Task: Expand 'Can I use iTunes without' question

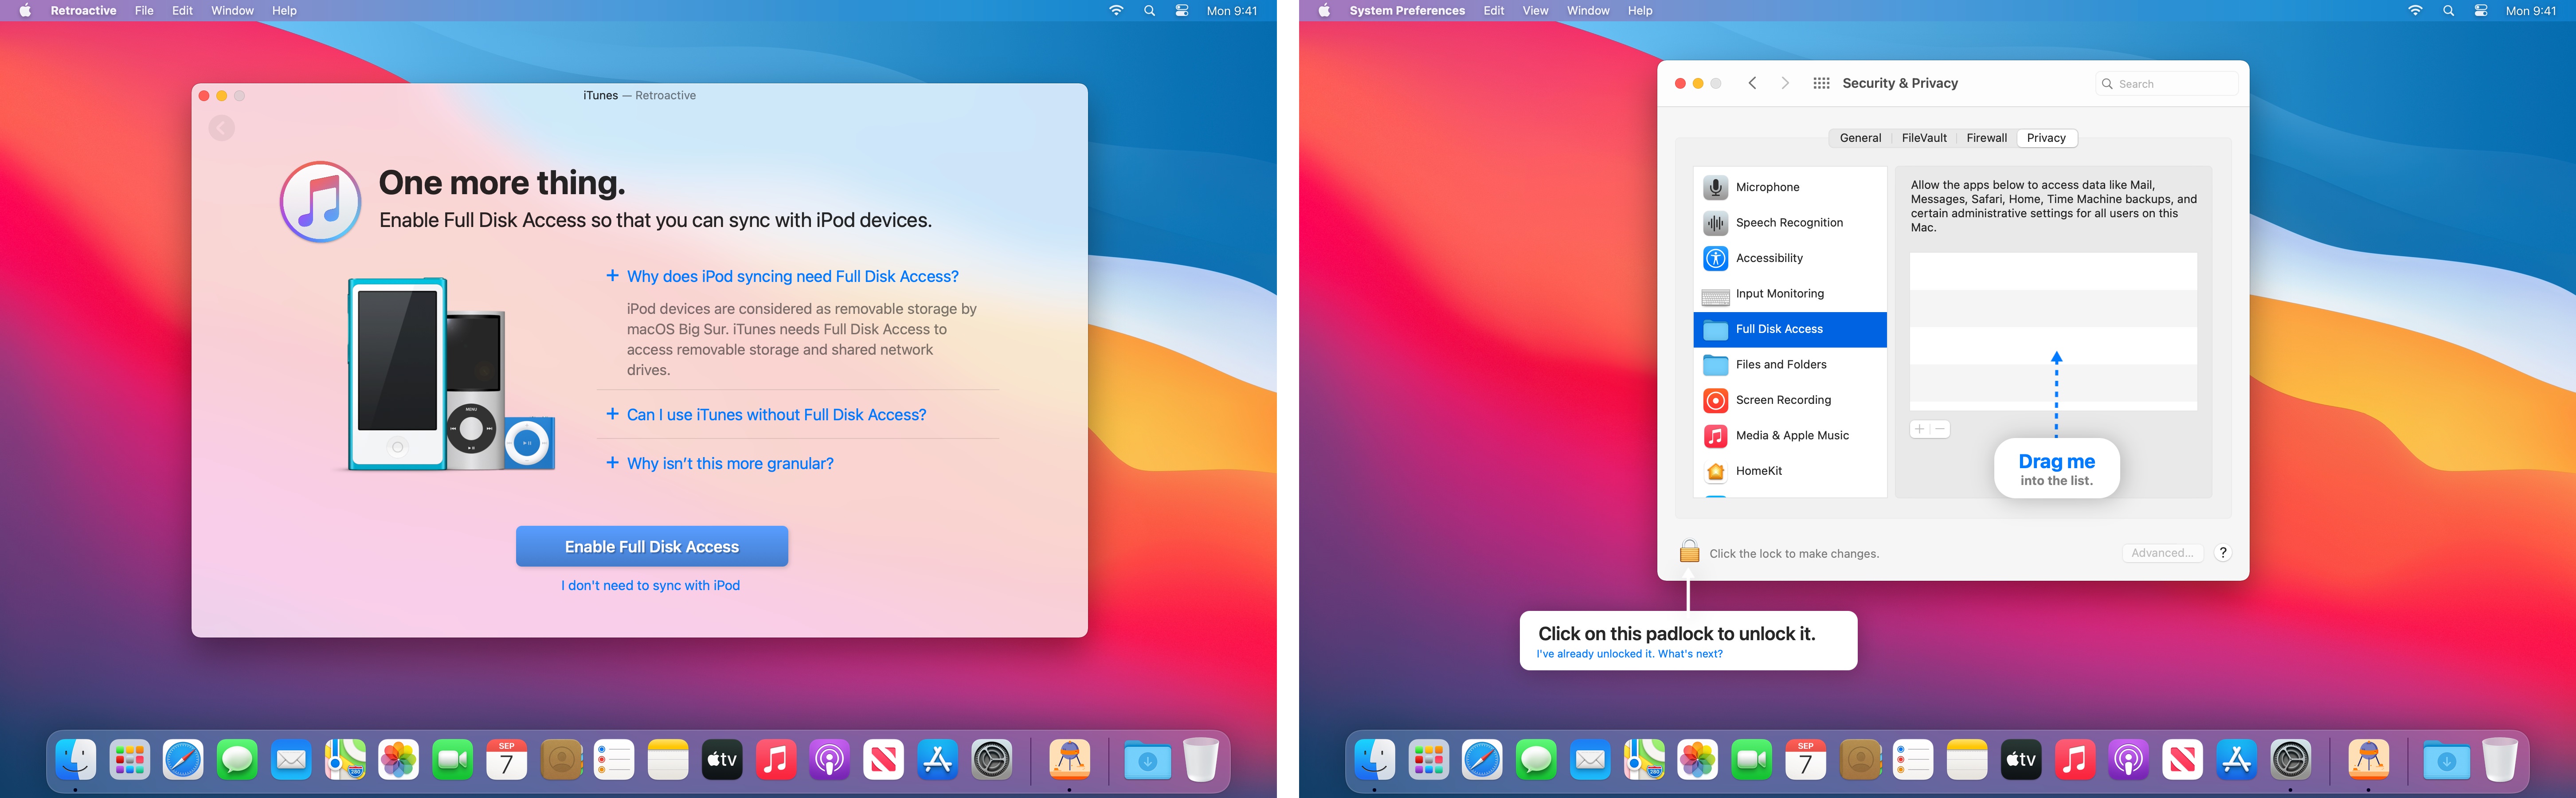Action: [x=775, y=414]
